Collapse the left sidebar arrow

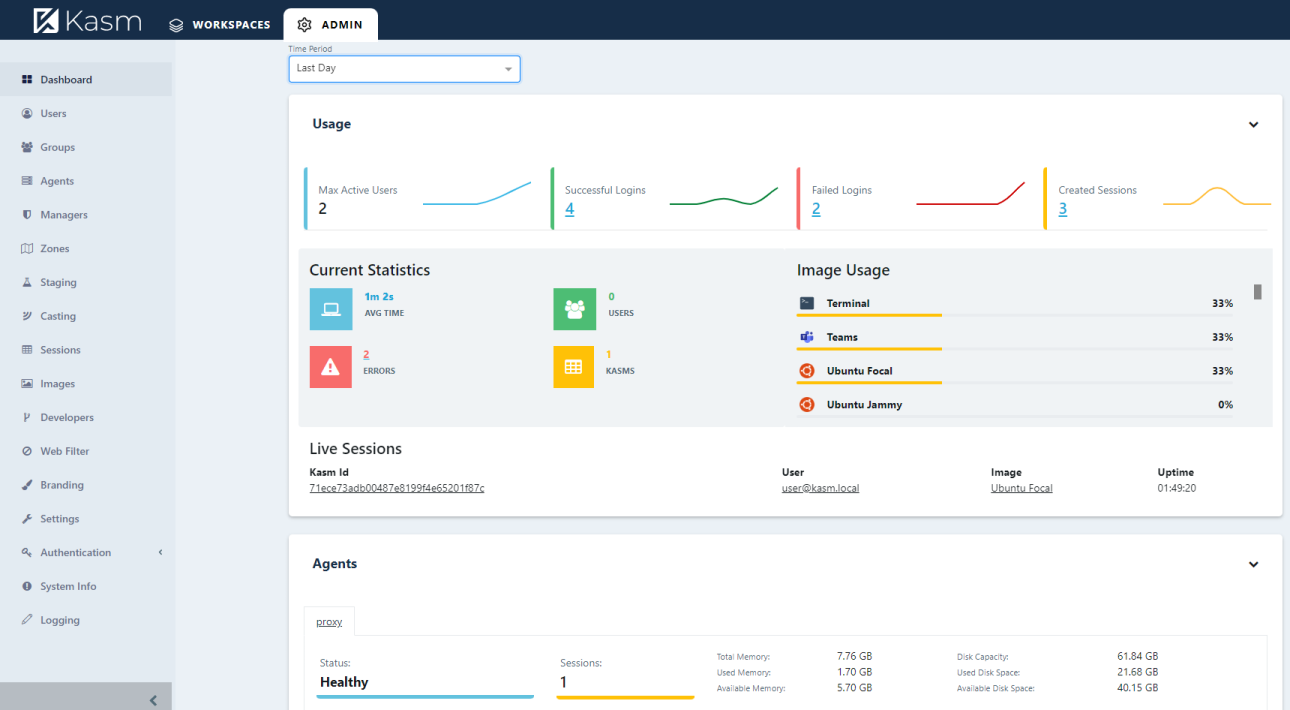[x=153, y=700]
